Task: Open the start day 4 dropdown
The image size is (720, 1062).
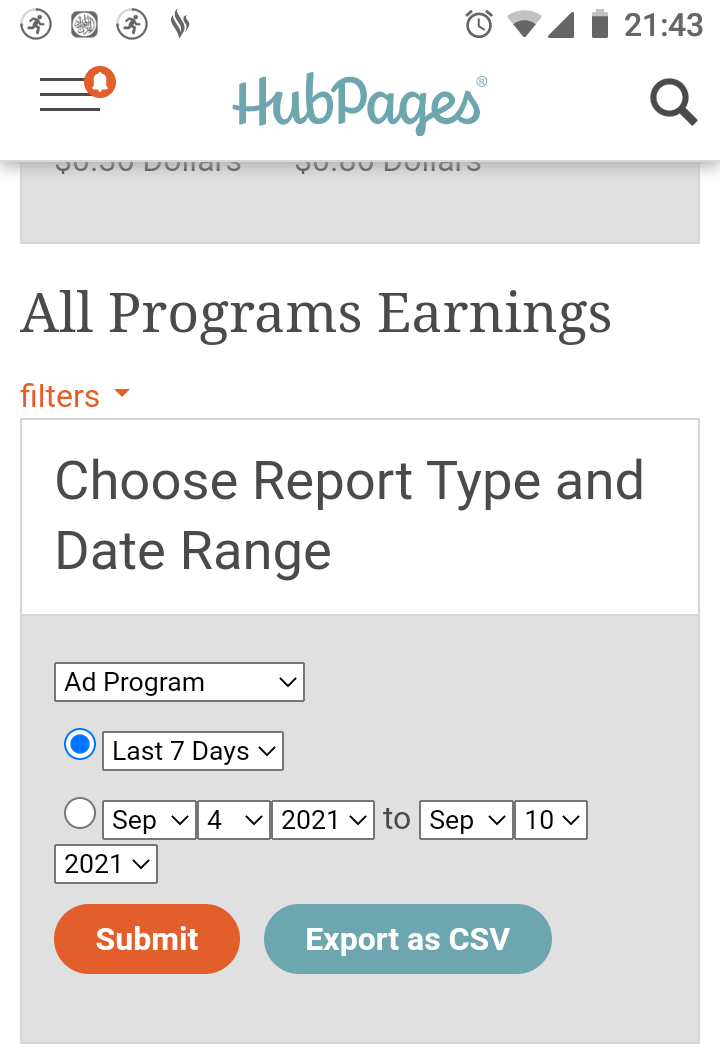Action: [234, 820]
